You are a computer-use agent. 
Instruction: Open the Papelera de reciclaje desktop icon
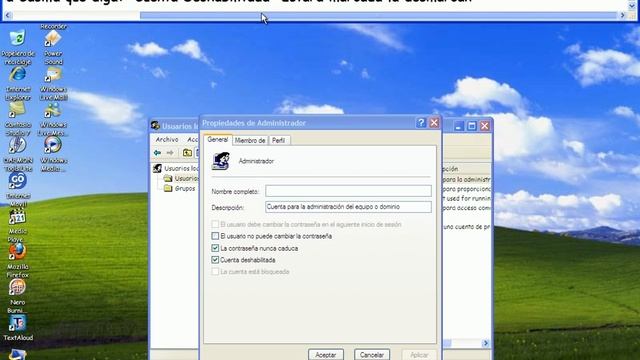point(18,38)
